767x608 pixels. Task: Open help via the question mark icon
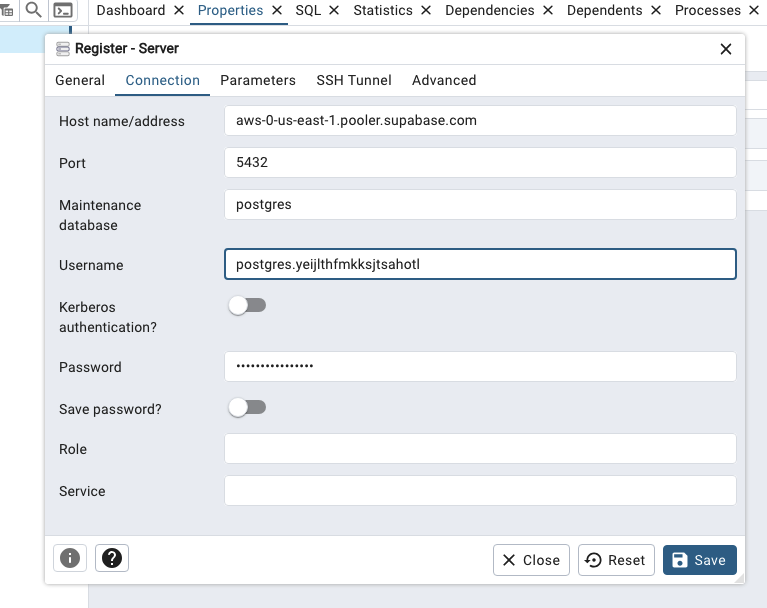pyautogui.click(x=112, y=559)
